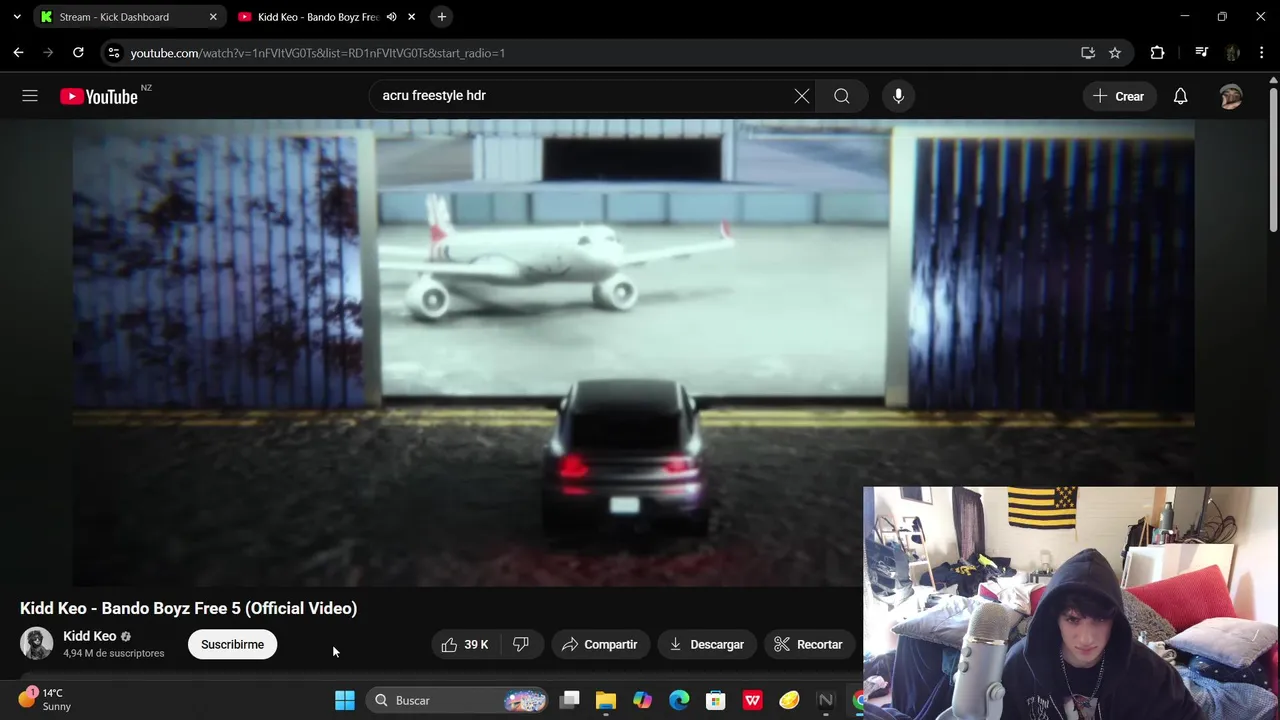Install the app via address bar install icon
This screenshot has height=720, width=1280.
tap(1088, 53)
